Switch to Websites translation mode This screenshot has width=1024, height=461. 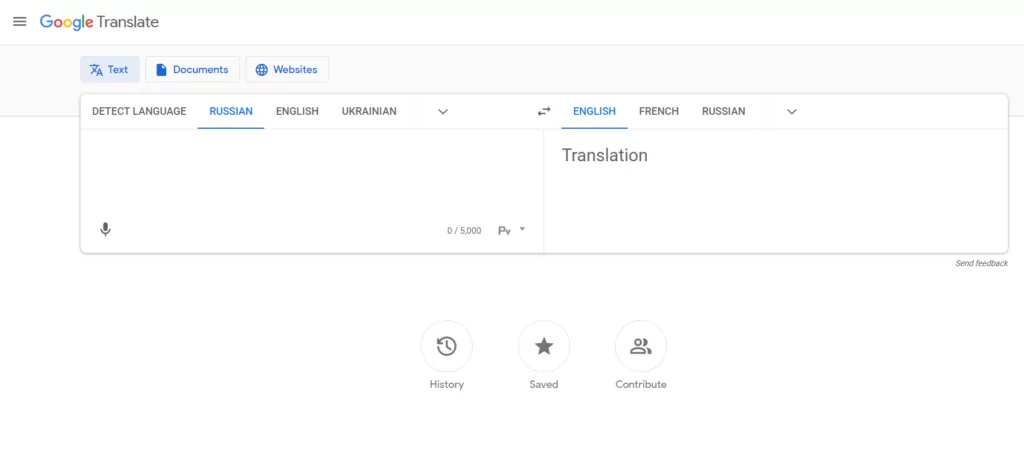[x=287, y=70]
